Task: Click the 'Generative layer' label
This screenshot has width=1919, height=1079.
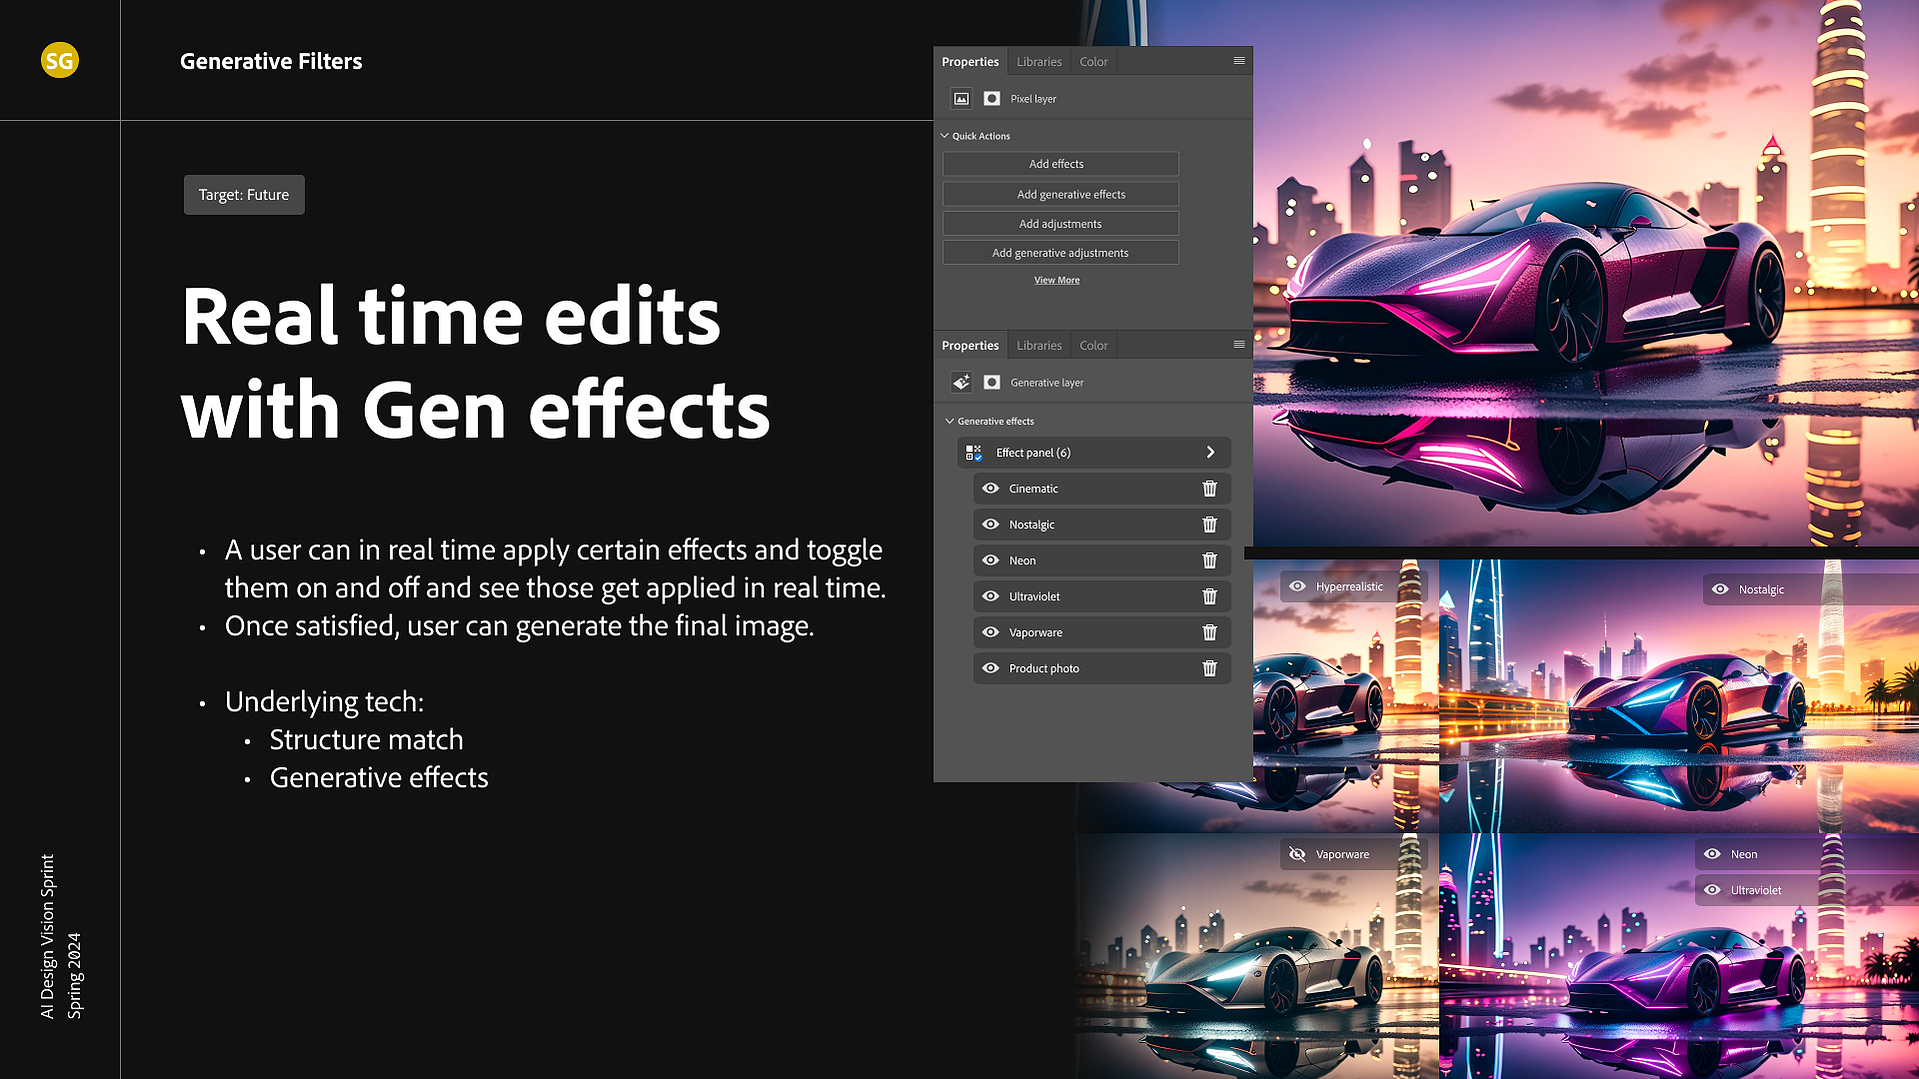Action: [1047, 383]
